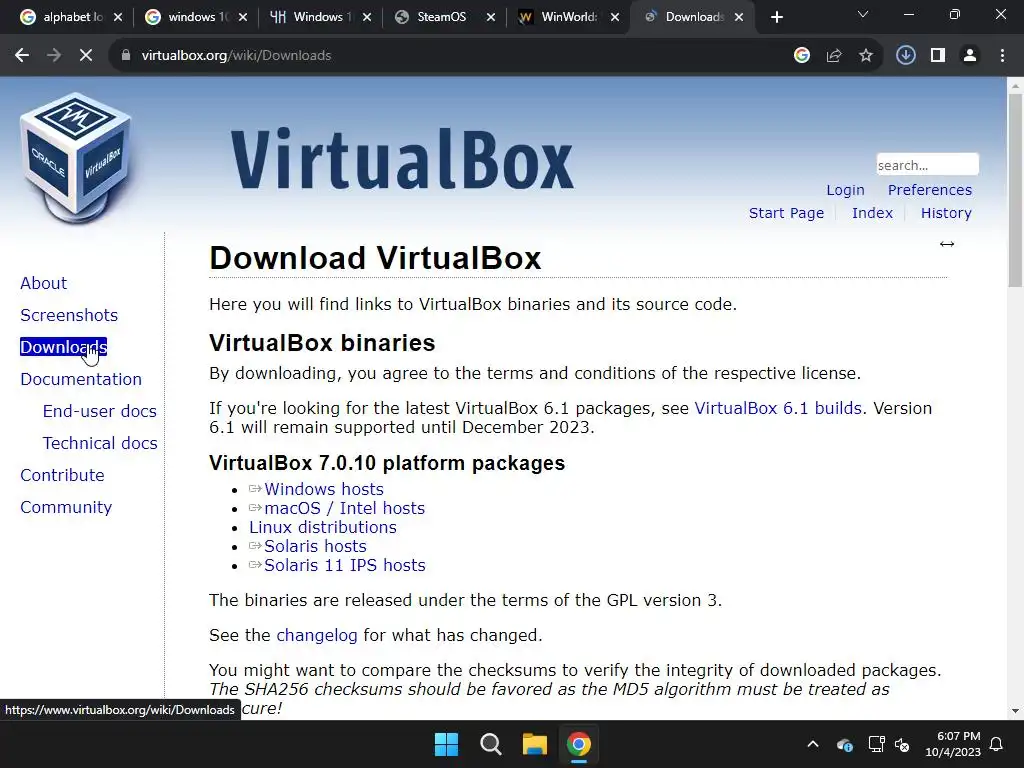Toggle the Chrome side panel icon

coord(938,56)
